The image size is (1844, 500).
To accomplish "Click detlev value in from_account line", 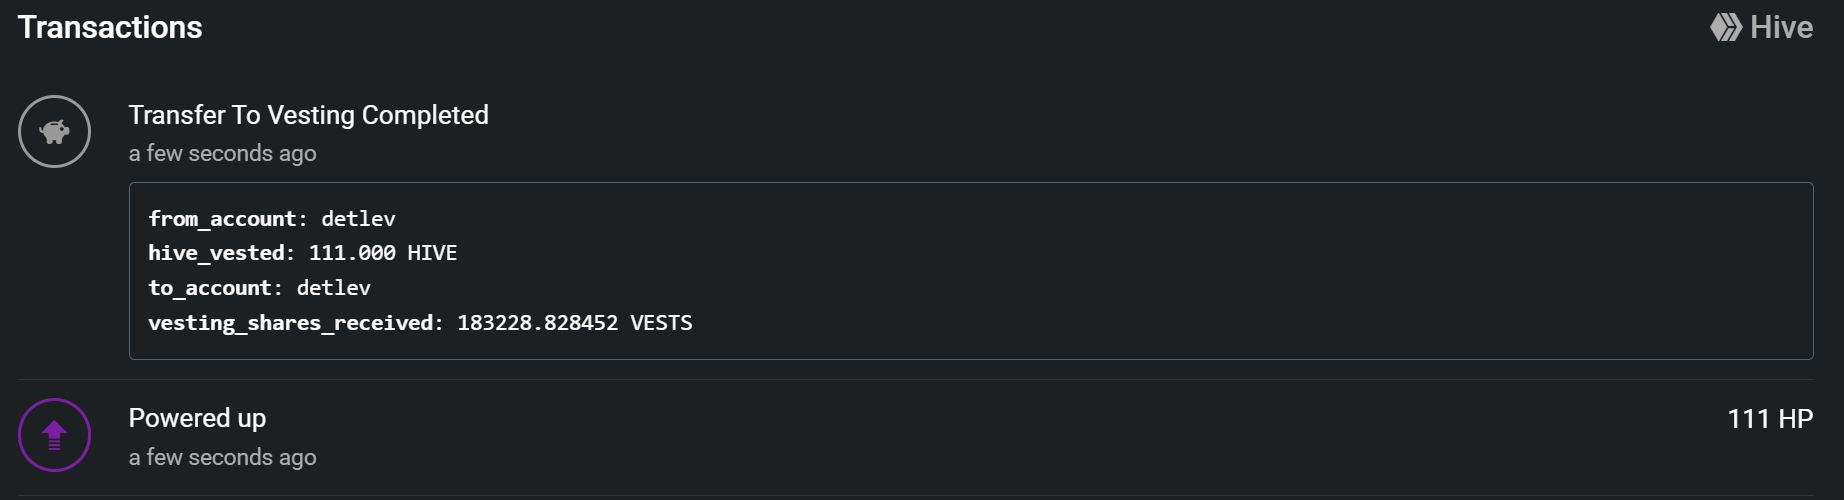I will click(358, 219).
